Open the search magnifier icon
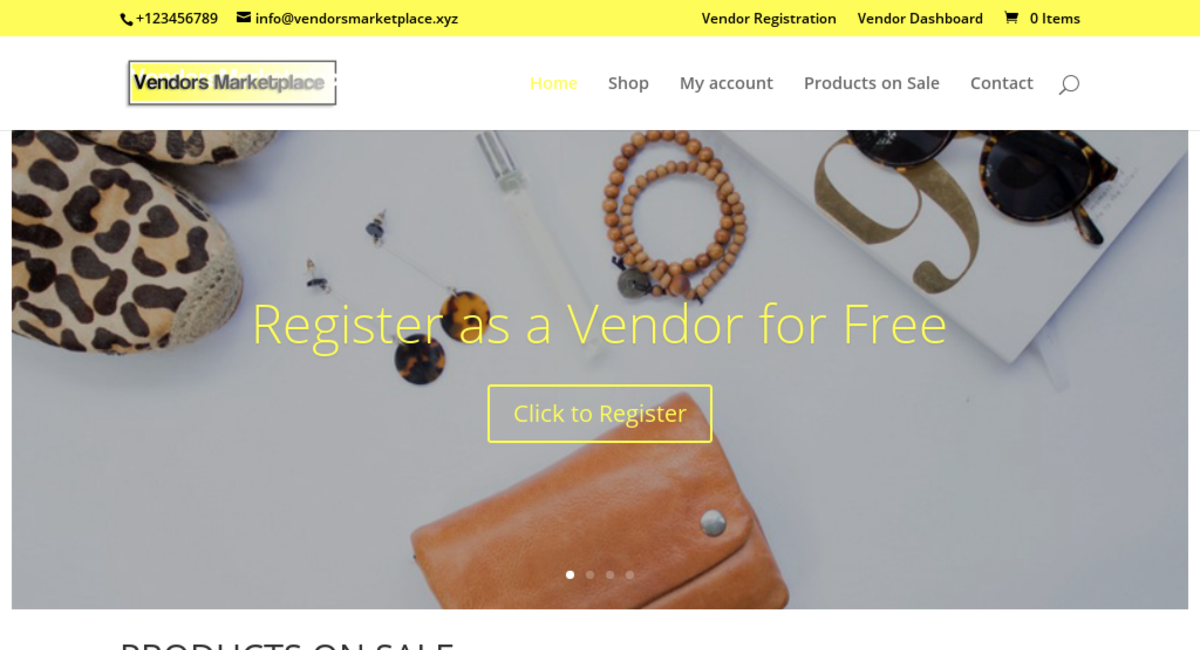This screenshot has width=1200, height=650. tap(1069, 85)
